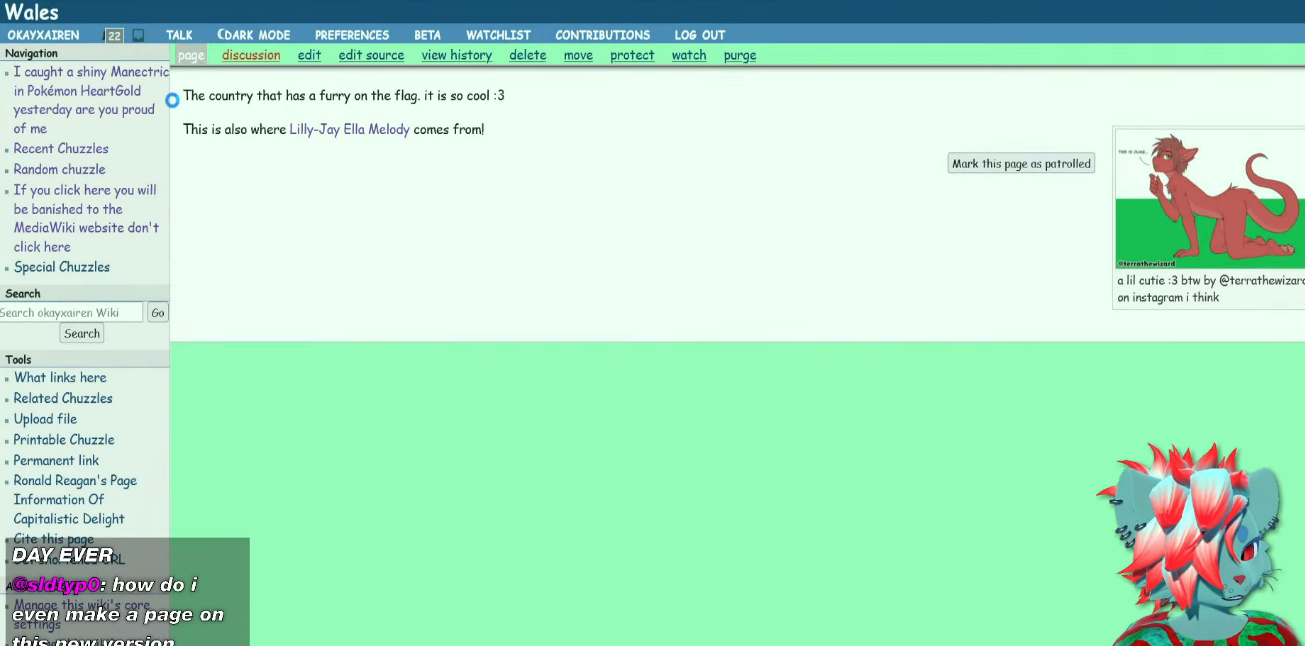
Task: Open Preferences in the top bar
Action: [352, 35]
